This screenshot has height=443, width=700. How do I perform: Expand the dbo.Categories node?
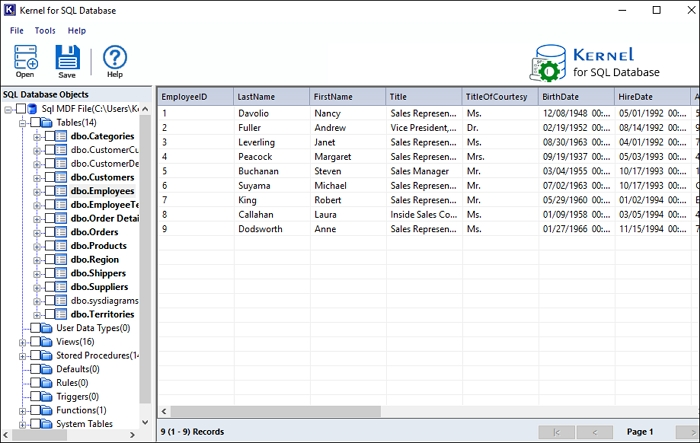tap(37, 137)
